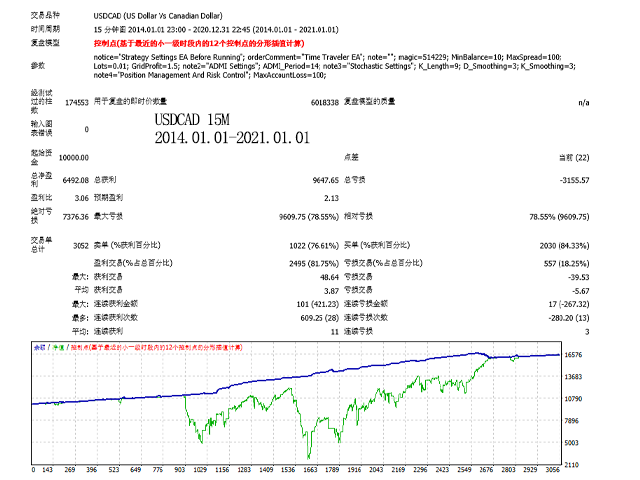The image size is (640, 480).
Task: Select the gross profit value "9647.65"
Action: (326, 180)
